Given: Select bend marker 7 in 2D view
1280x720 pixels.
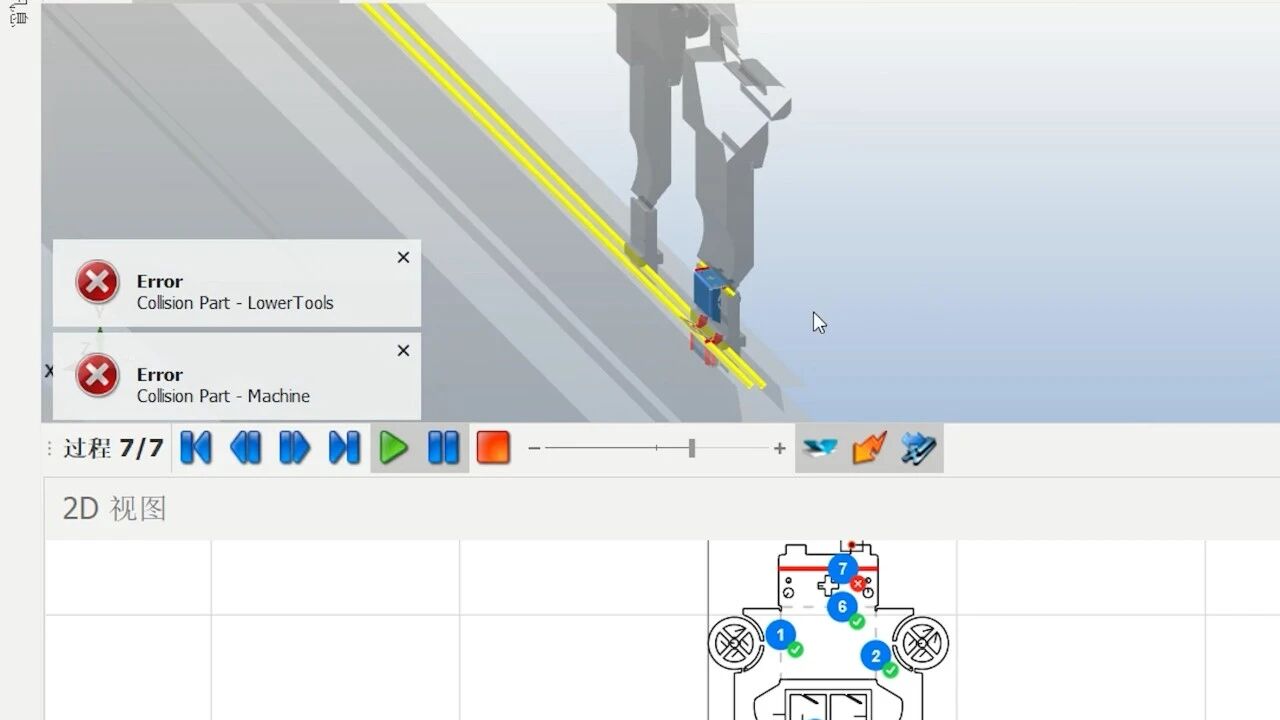Looking at the screenshot, I should click(842, 569).
